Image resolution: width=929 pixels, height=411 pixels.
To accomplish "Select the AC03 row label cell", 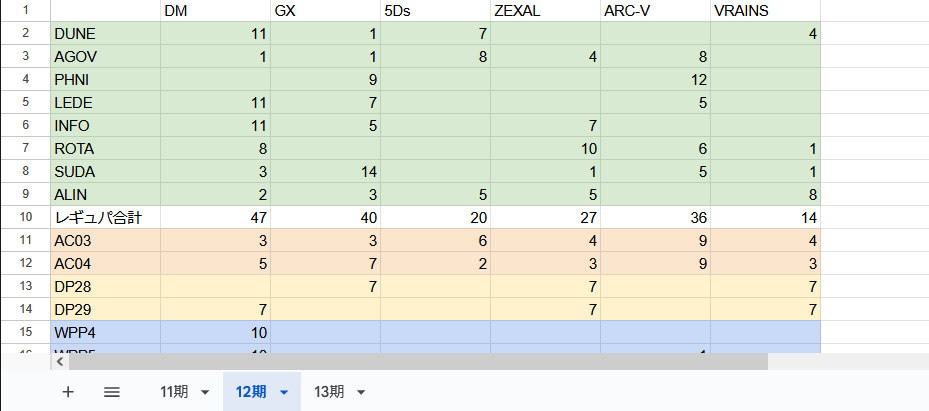I will [x=105, y=240].
